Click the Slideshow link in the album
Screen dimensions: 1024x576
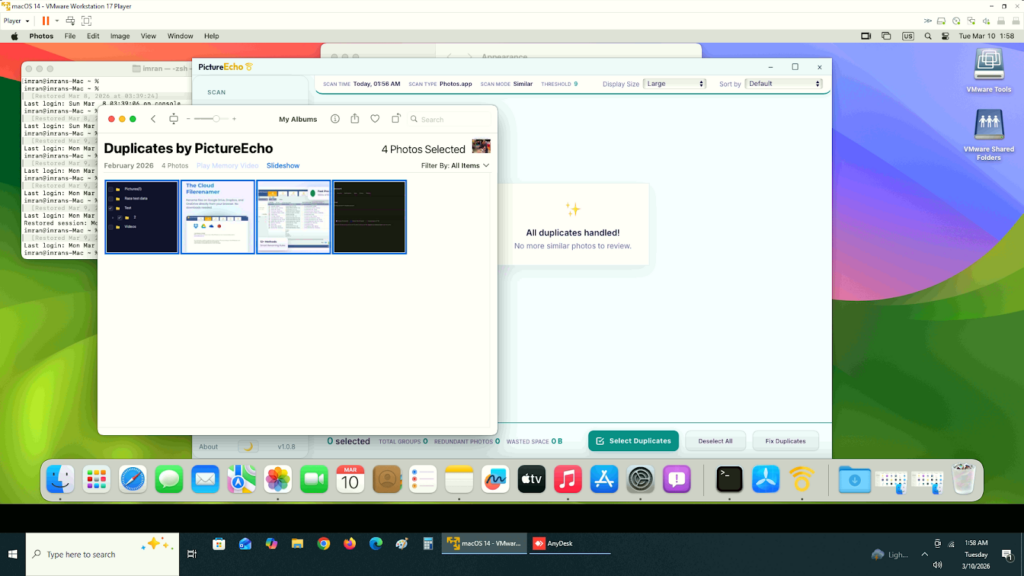(283, 166)
